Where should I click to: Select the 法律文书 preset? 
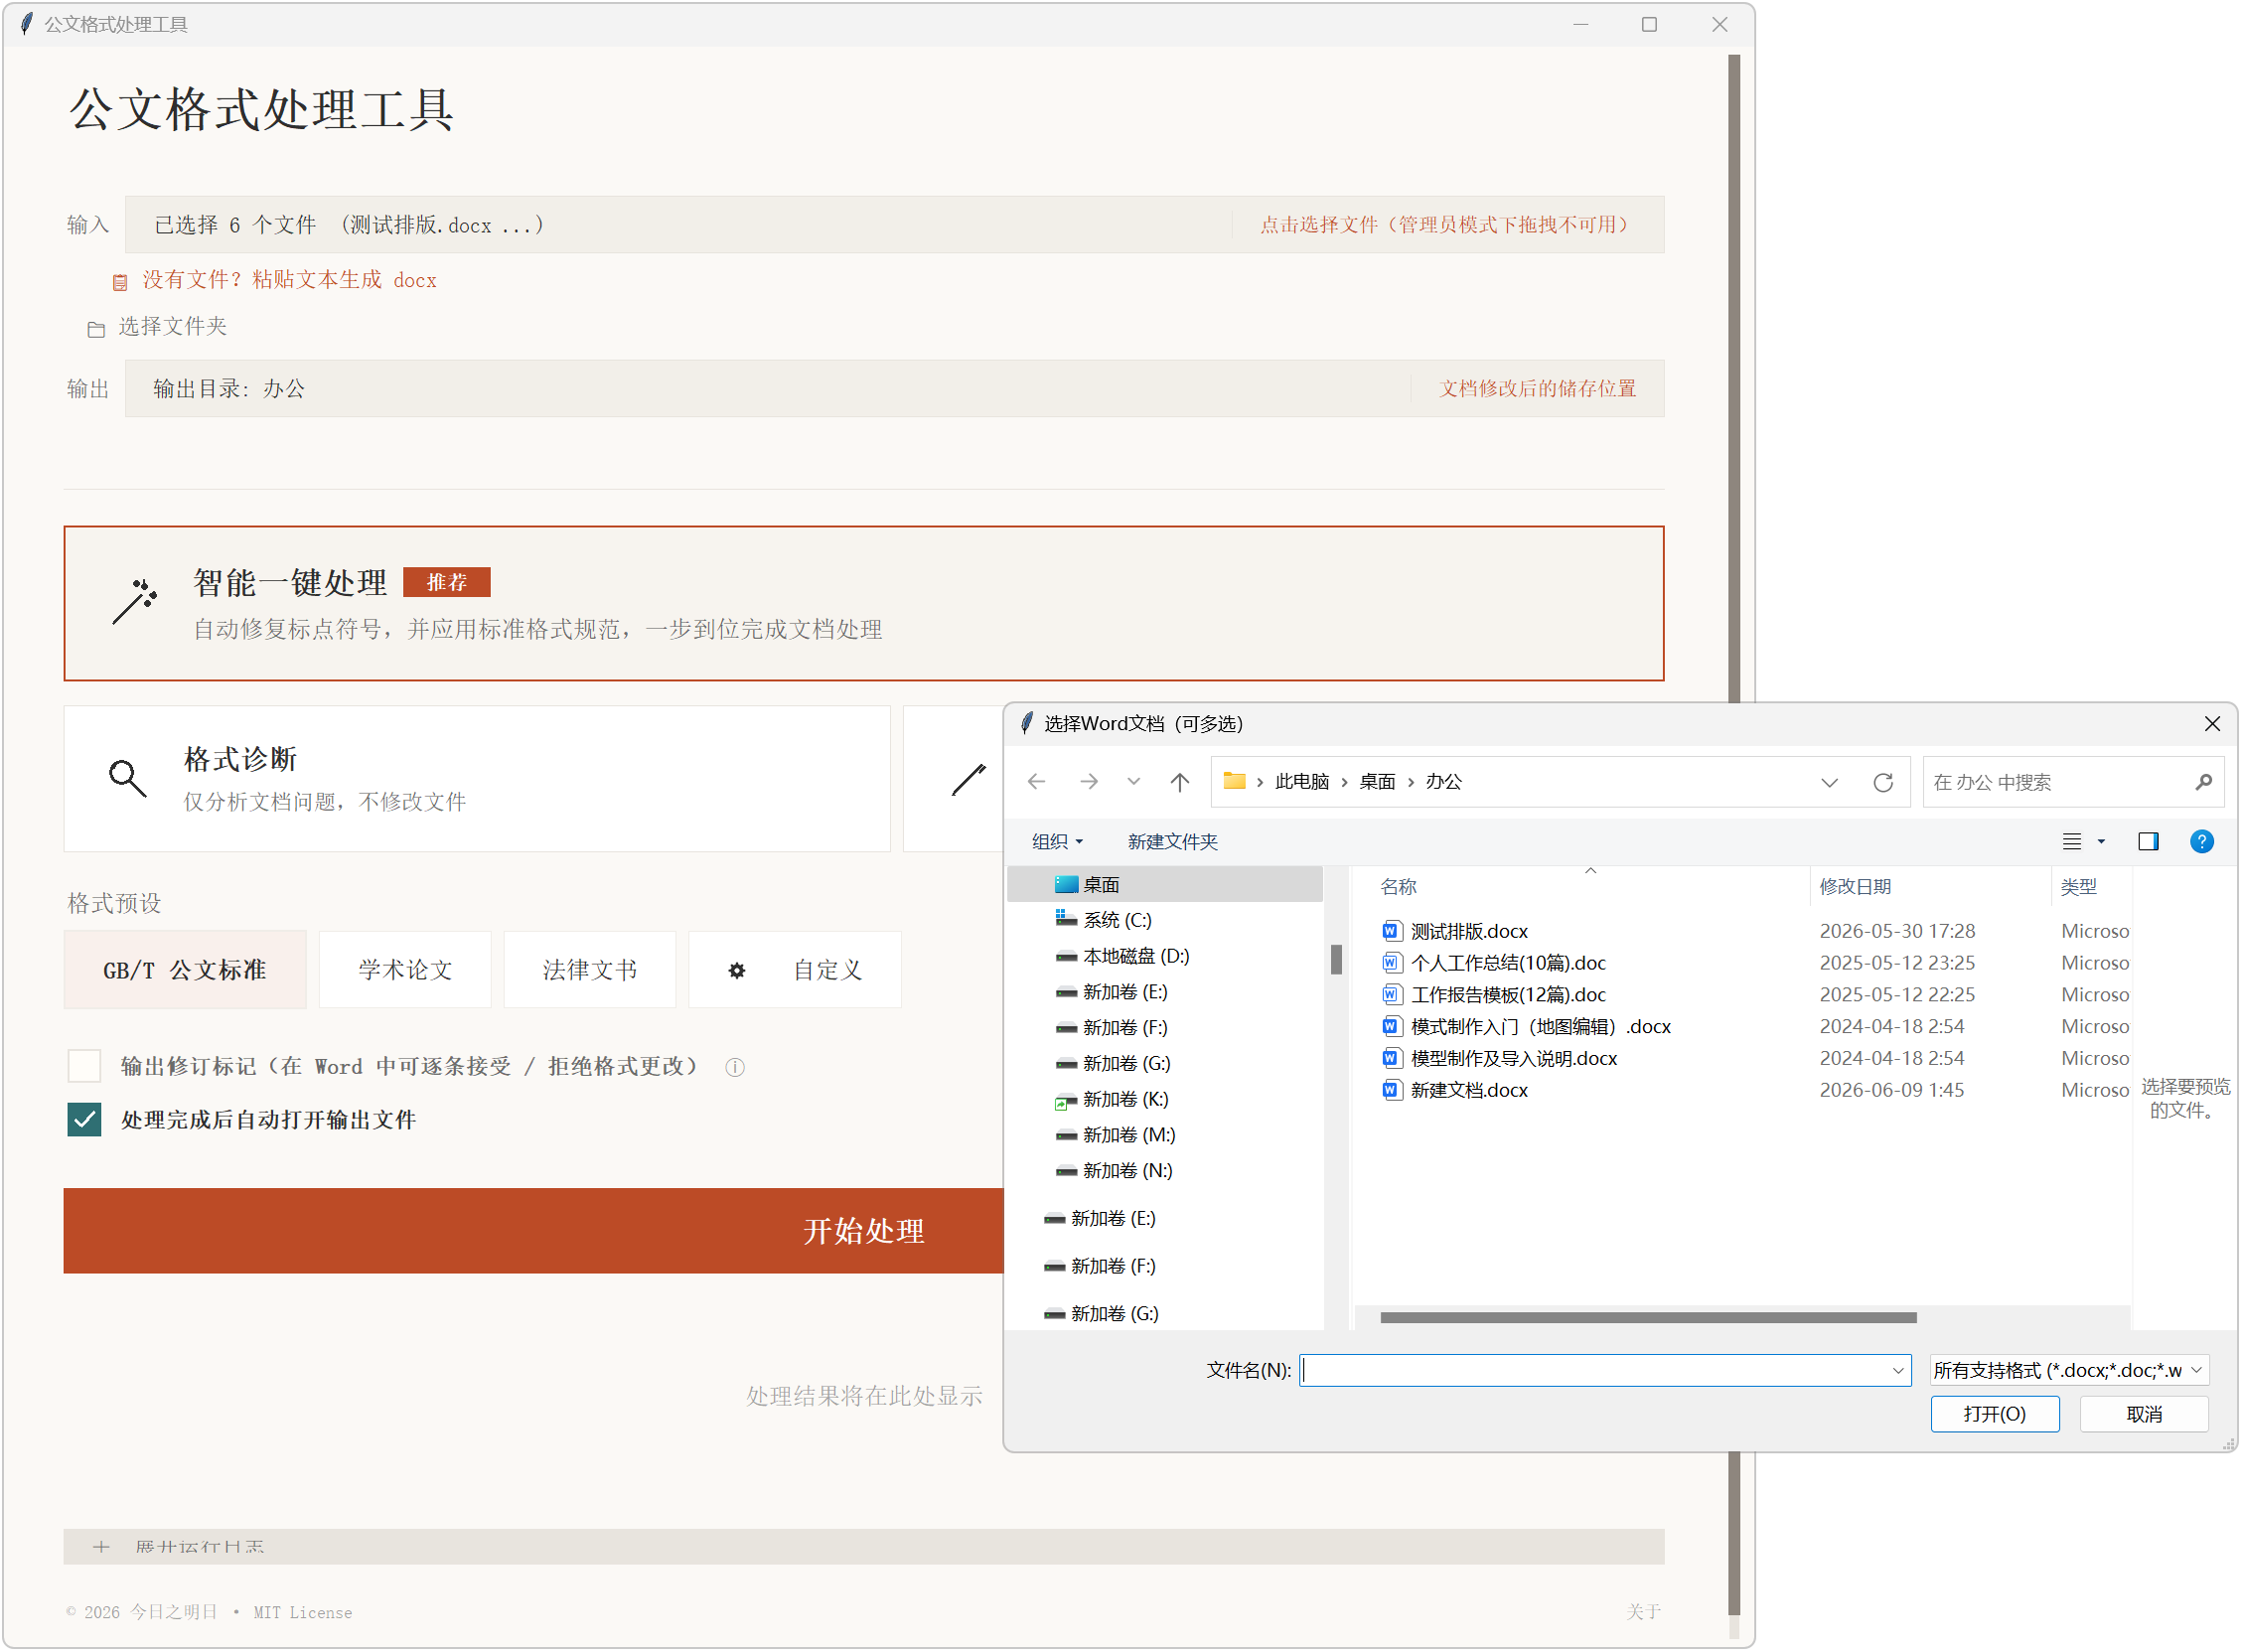coord(590,970)
